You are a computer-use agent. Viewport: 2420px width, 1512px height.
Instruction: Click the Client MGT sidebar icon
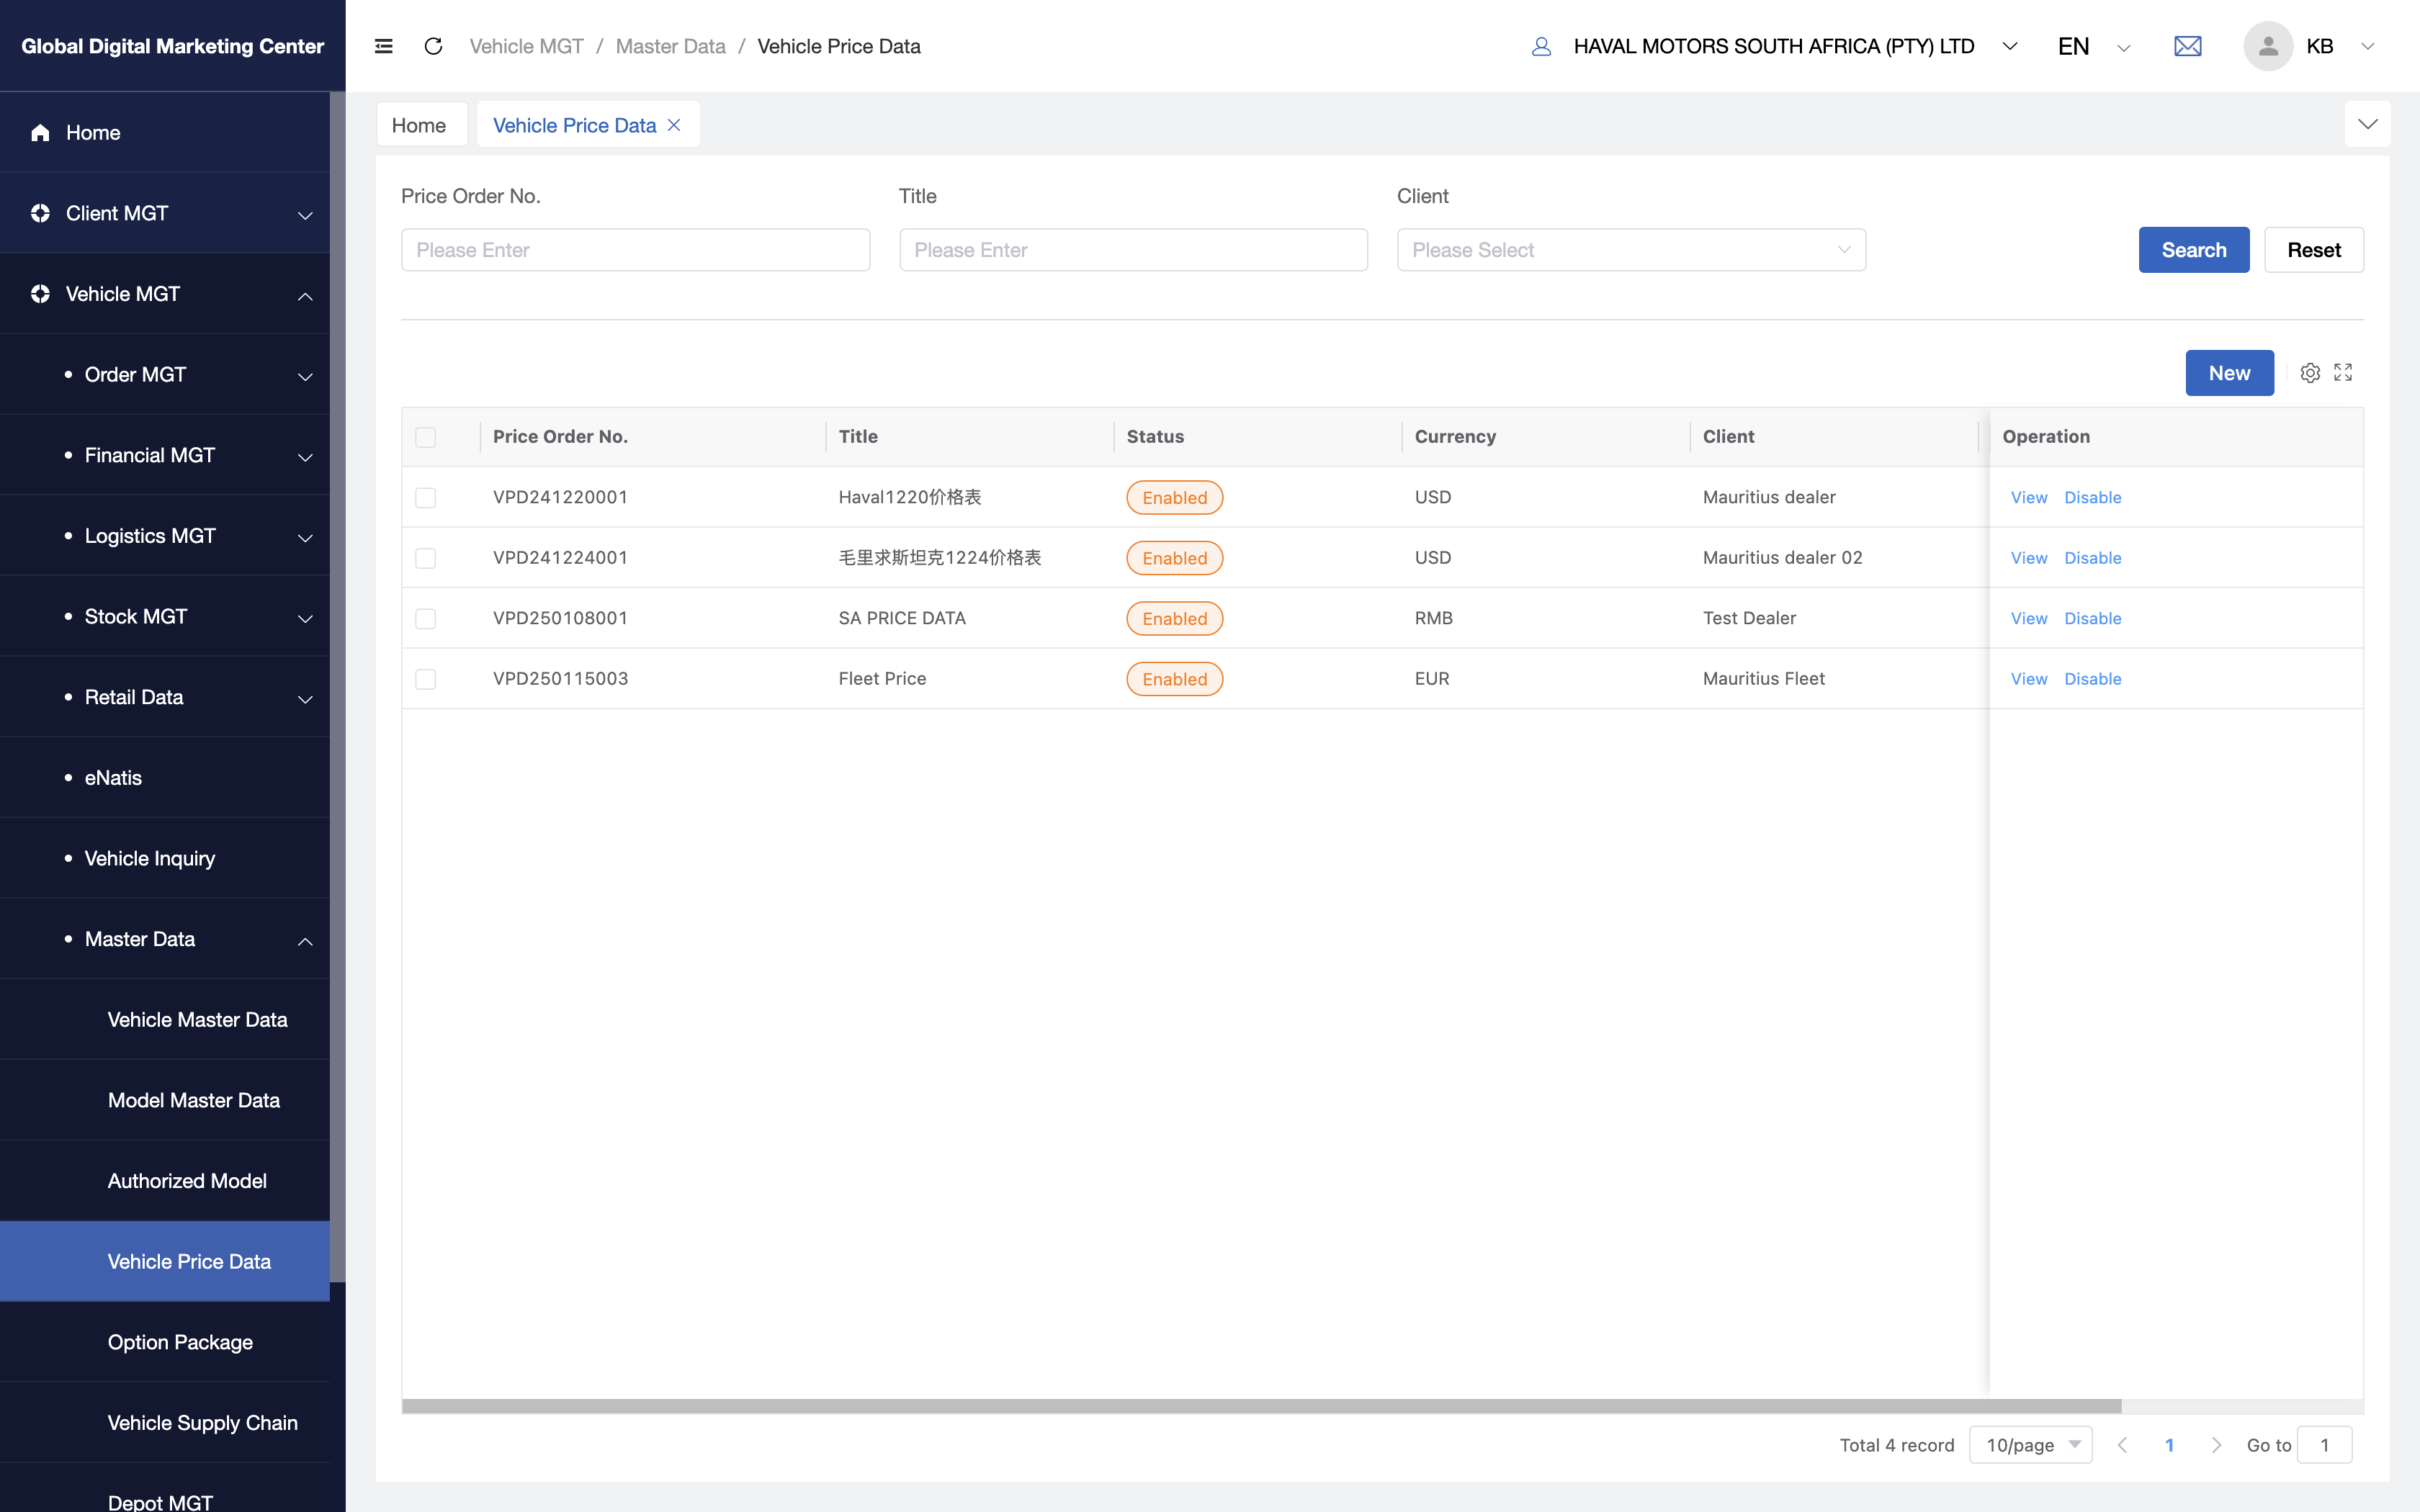(40, 213)
